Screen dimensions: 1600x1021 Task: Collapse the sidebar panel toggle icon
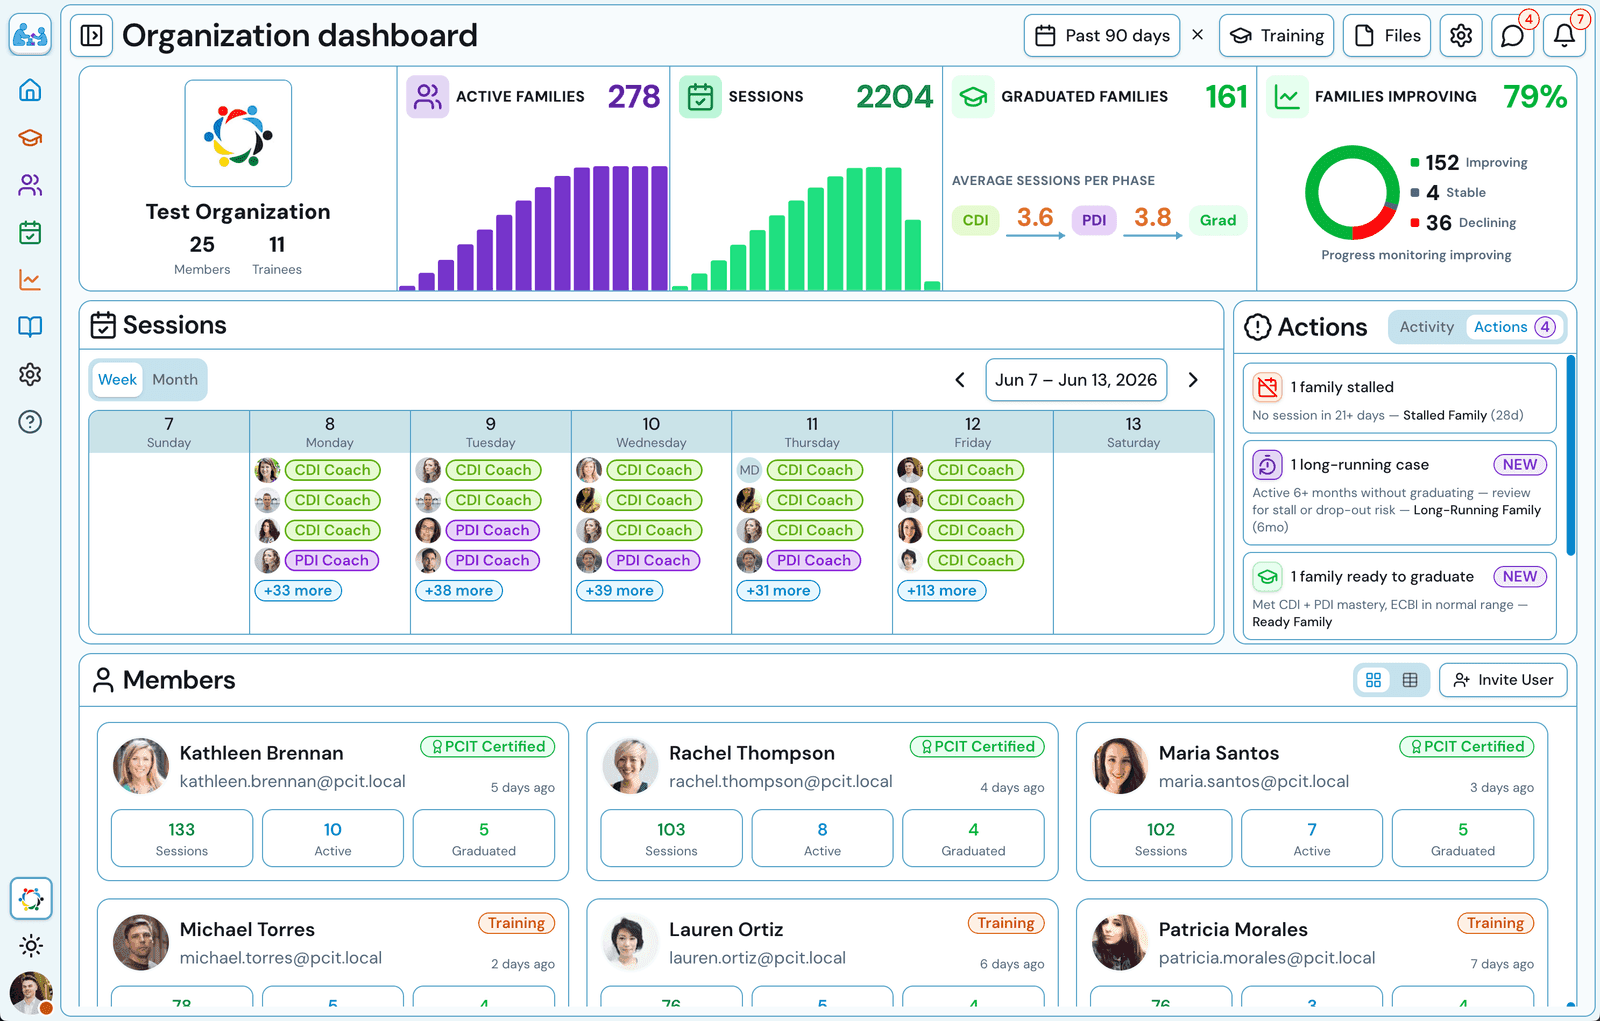[x=91, y=36]
